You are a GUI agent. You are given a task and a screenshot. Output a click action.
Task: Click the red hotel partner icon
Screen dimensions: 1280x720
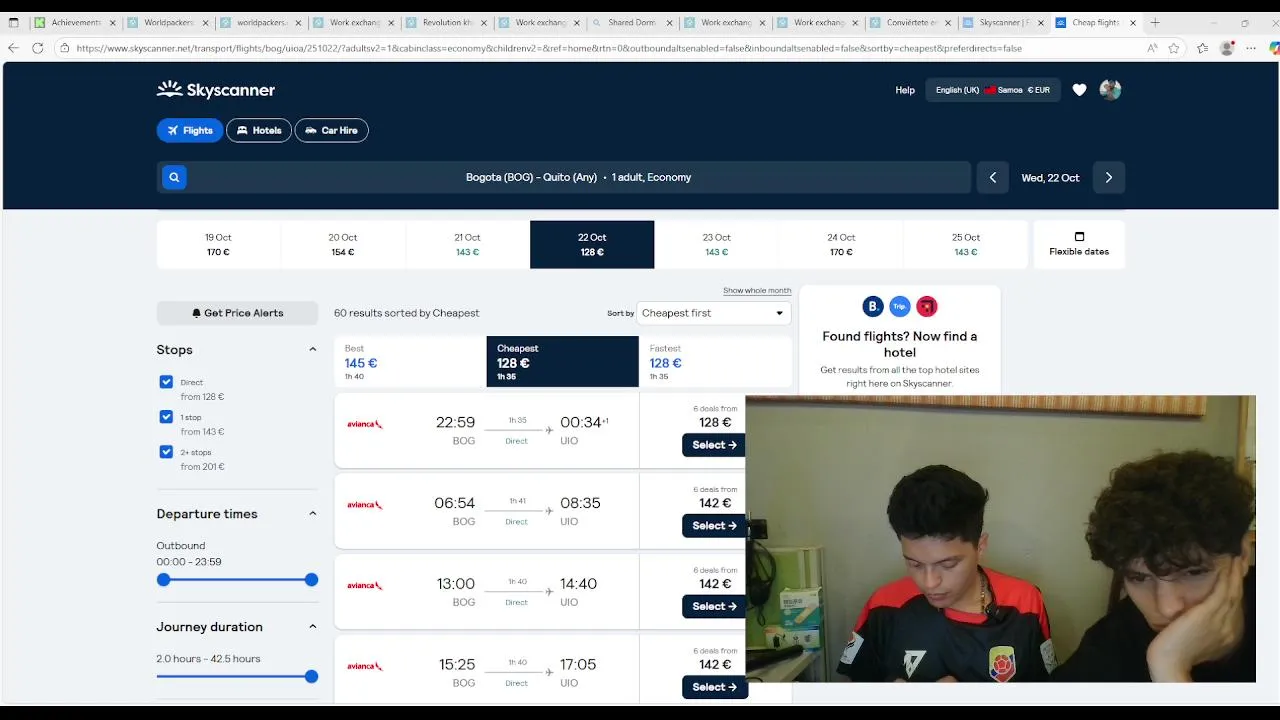pyautogui.click(x=927, y=307)
